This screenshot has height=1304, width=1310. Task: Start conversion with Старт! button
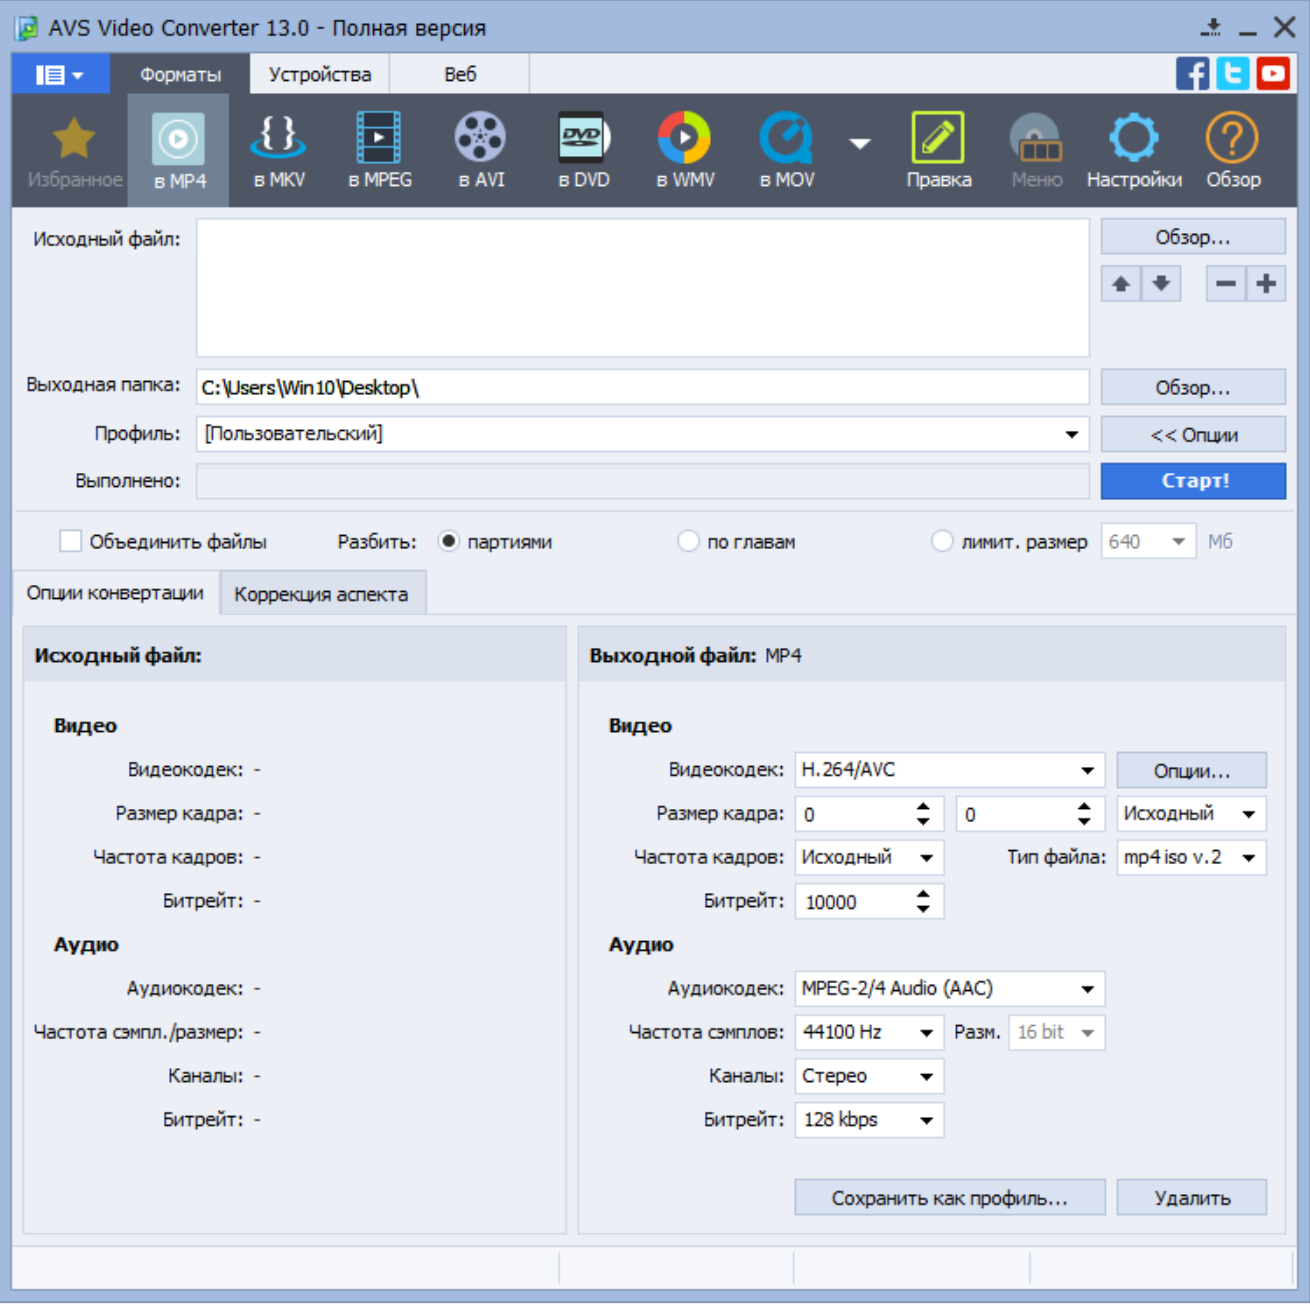(x=1193, y=481)
